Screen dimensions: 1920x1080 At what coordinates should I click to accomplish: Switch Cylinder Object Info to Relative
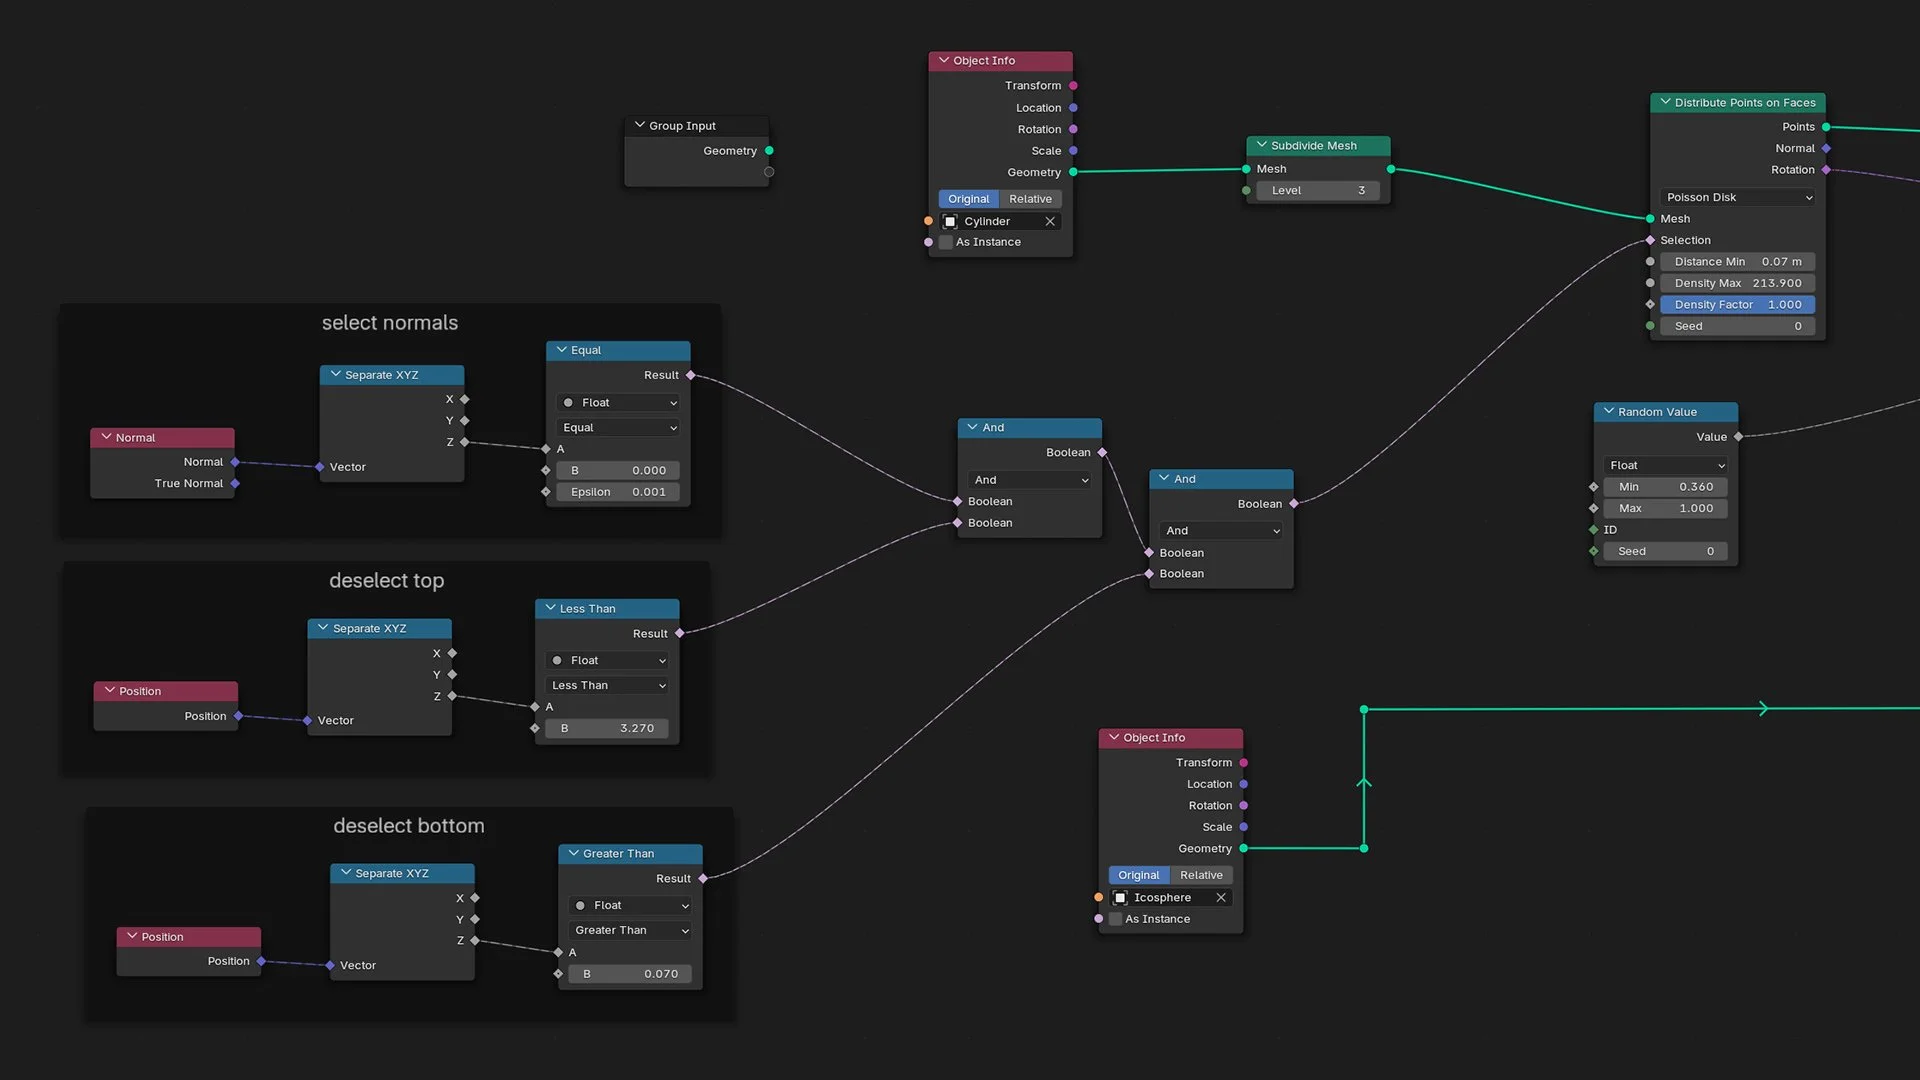coord(1030,199)
